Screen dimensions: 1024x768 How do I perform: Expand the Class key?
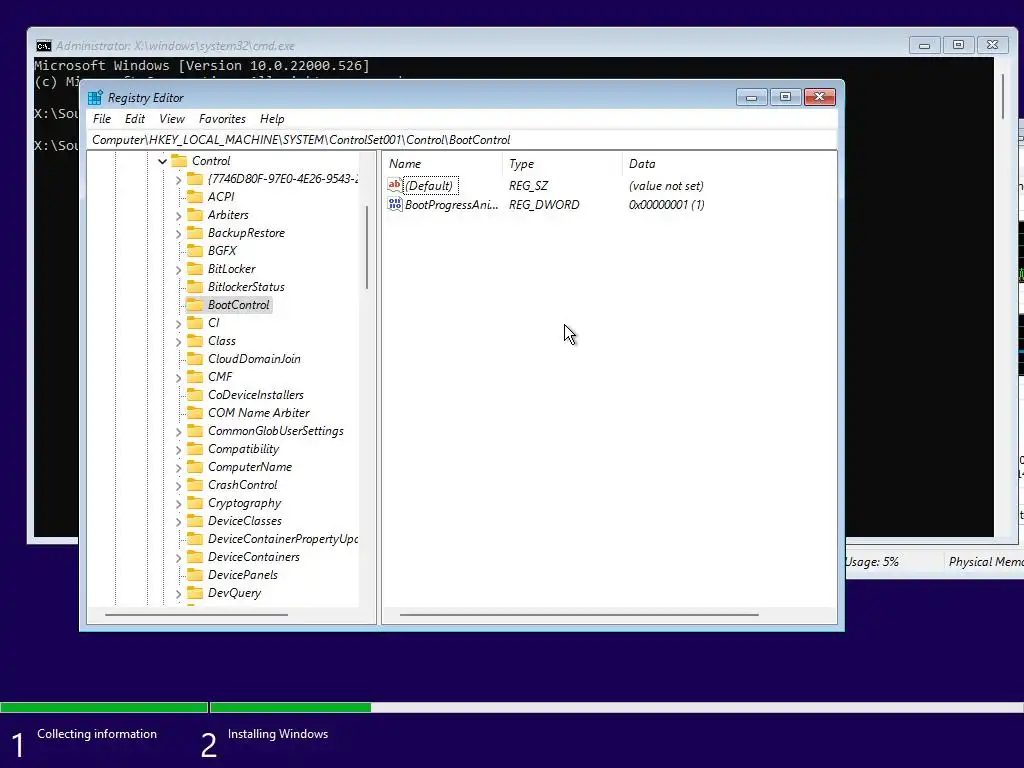pos(178,341)
